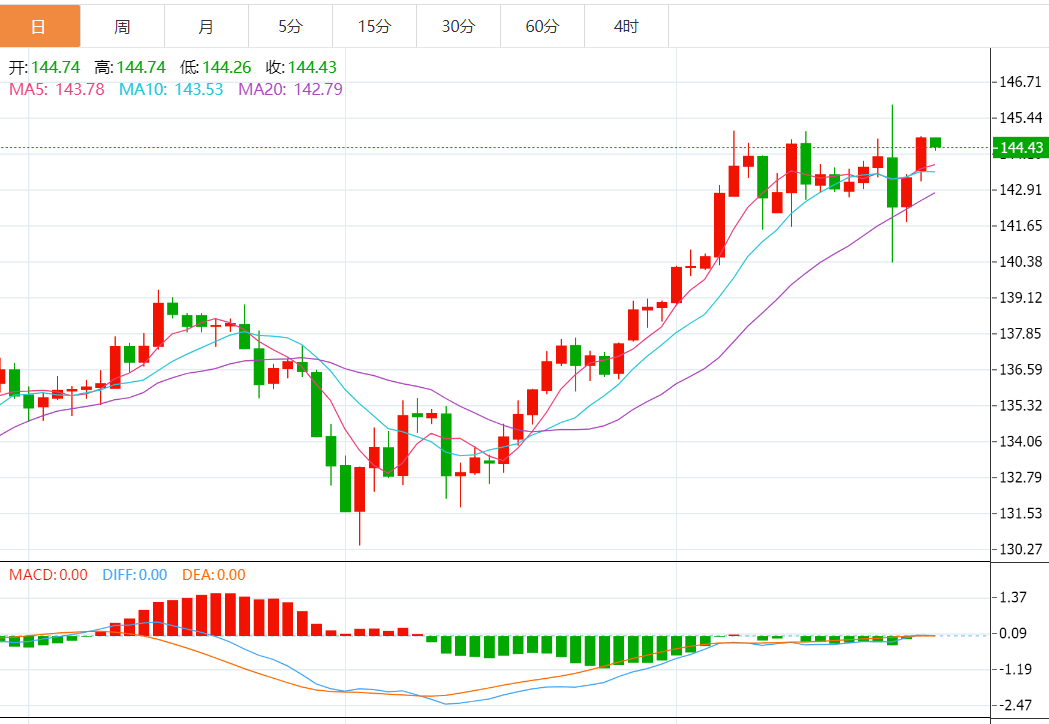Screen dimensions: 1049x724
Task: Click the MA20: 142.79 indicator label
Action: [290, 89]
